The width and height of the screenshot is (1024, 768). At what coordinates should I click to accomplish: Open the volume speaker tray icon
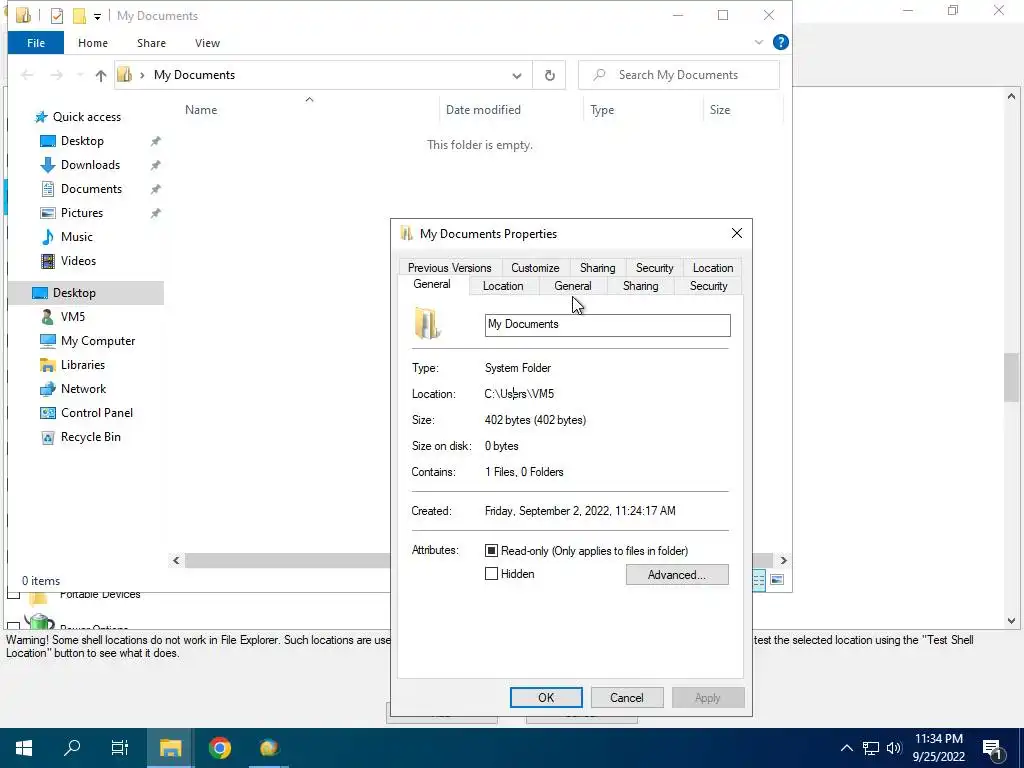(x=894, y=748)
